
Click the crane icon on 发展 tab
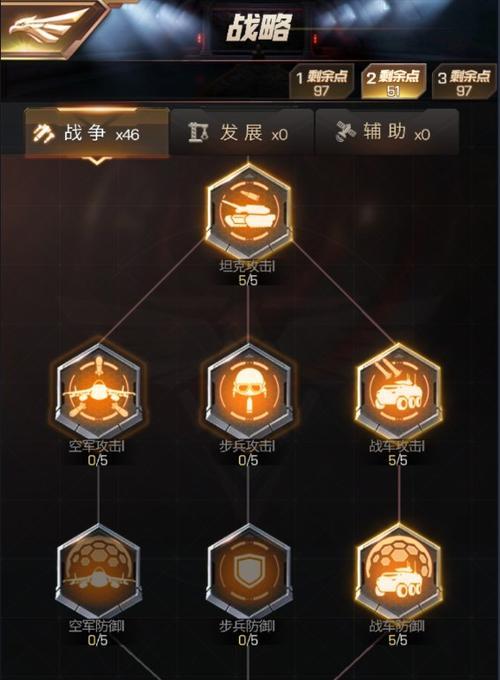point(198,132)
